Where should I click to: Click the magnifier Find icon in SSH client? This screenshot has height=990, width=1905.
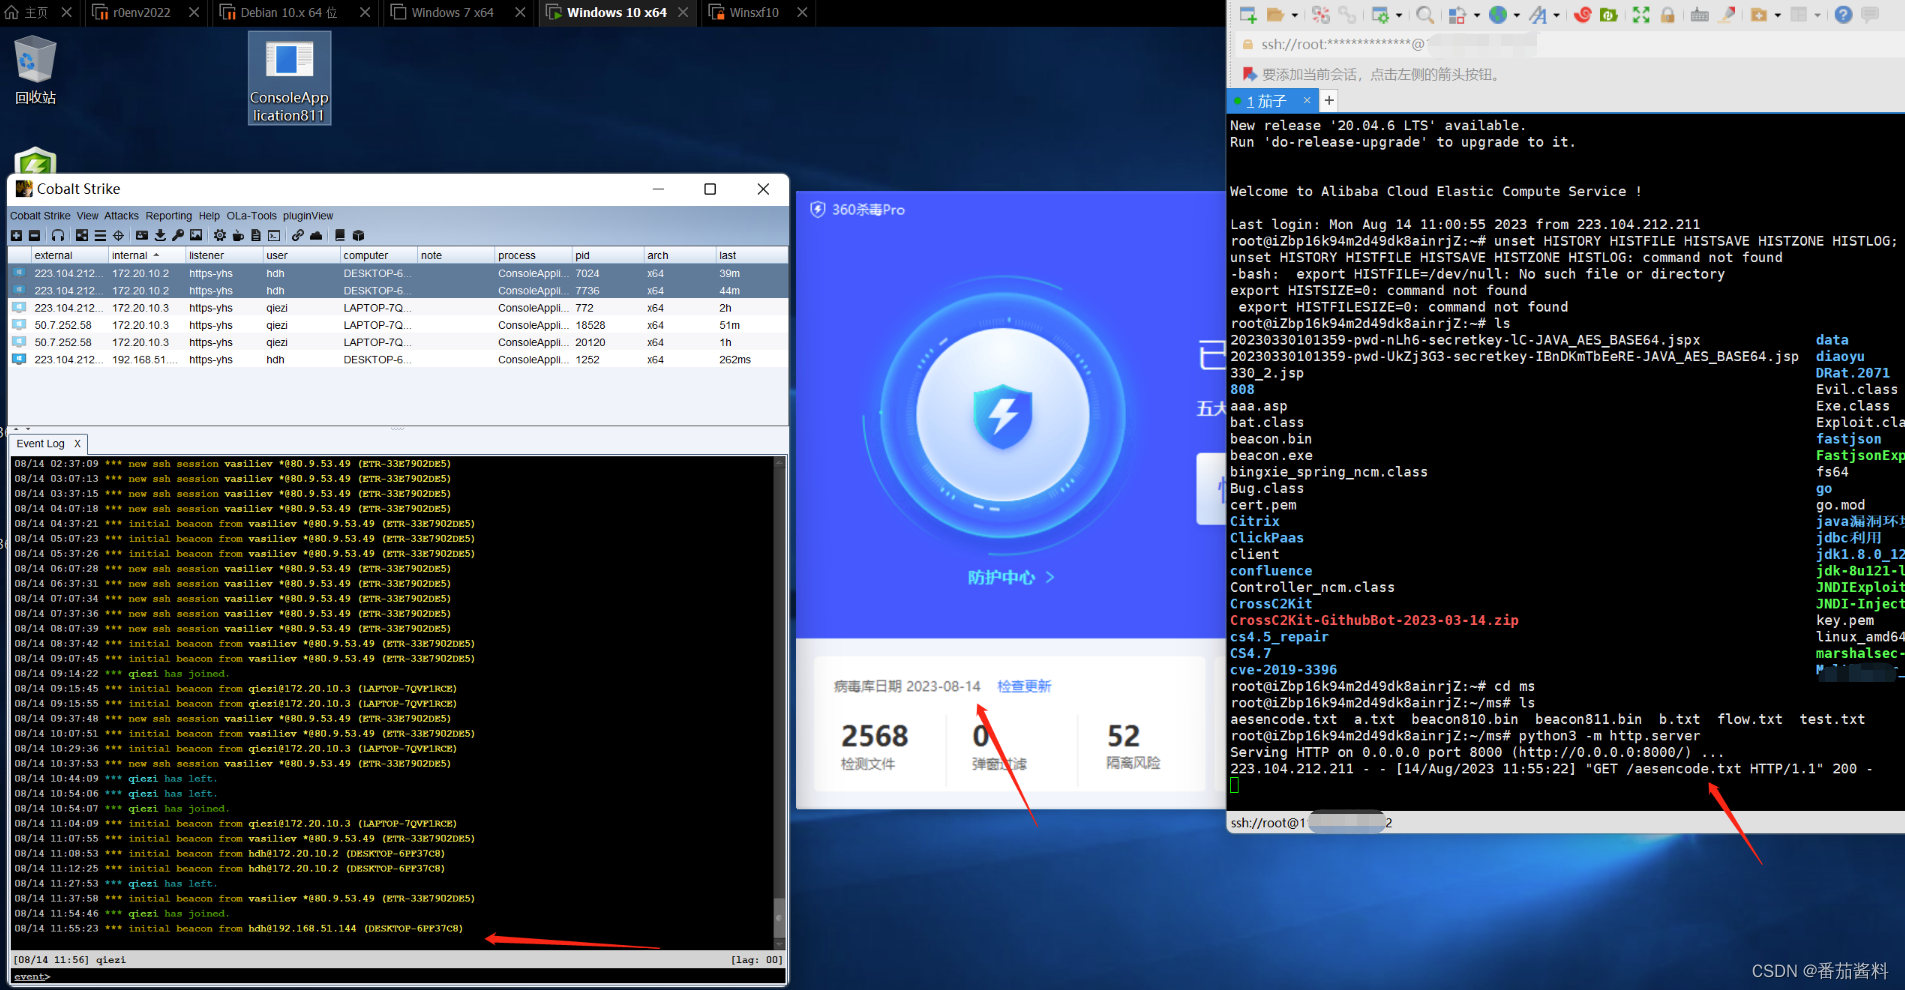coord(1425,15)
